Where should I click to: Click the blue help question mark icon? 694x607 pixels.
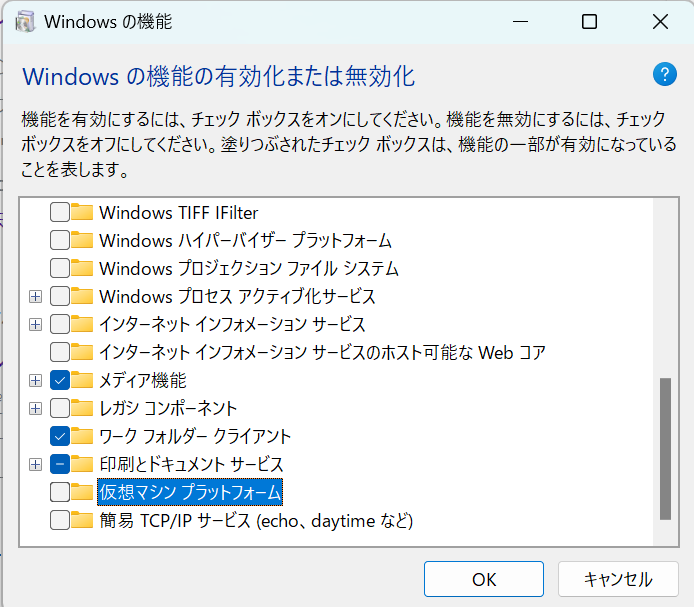pyautogui.click(x=664, y=74)
